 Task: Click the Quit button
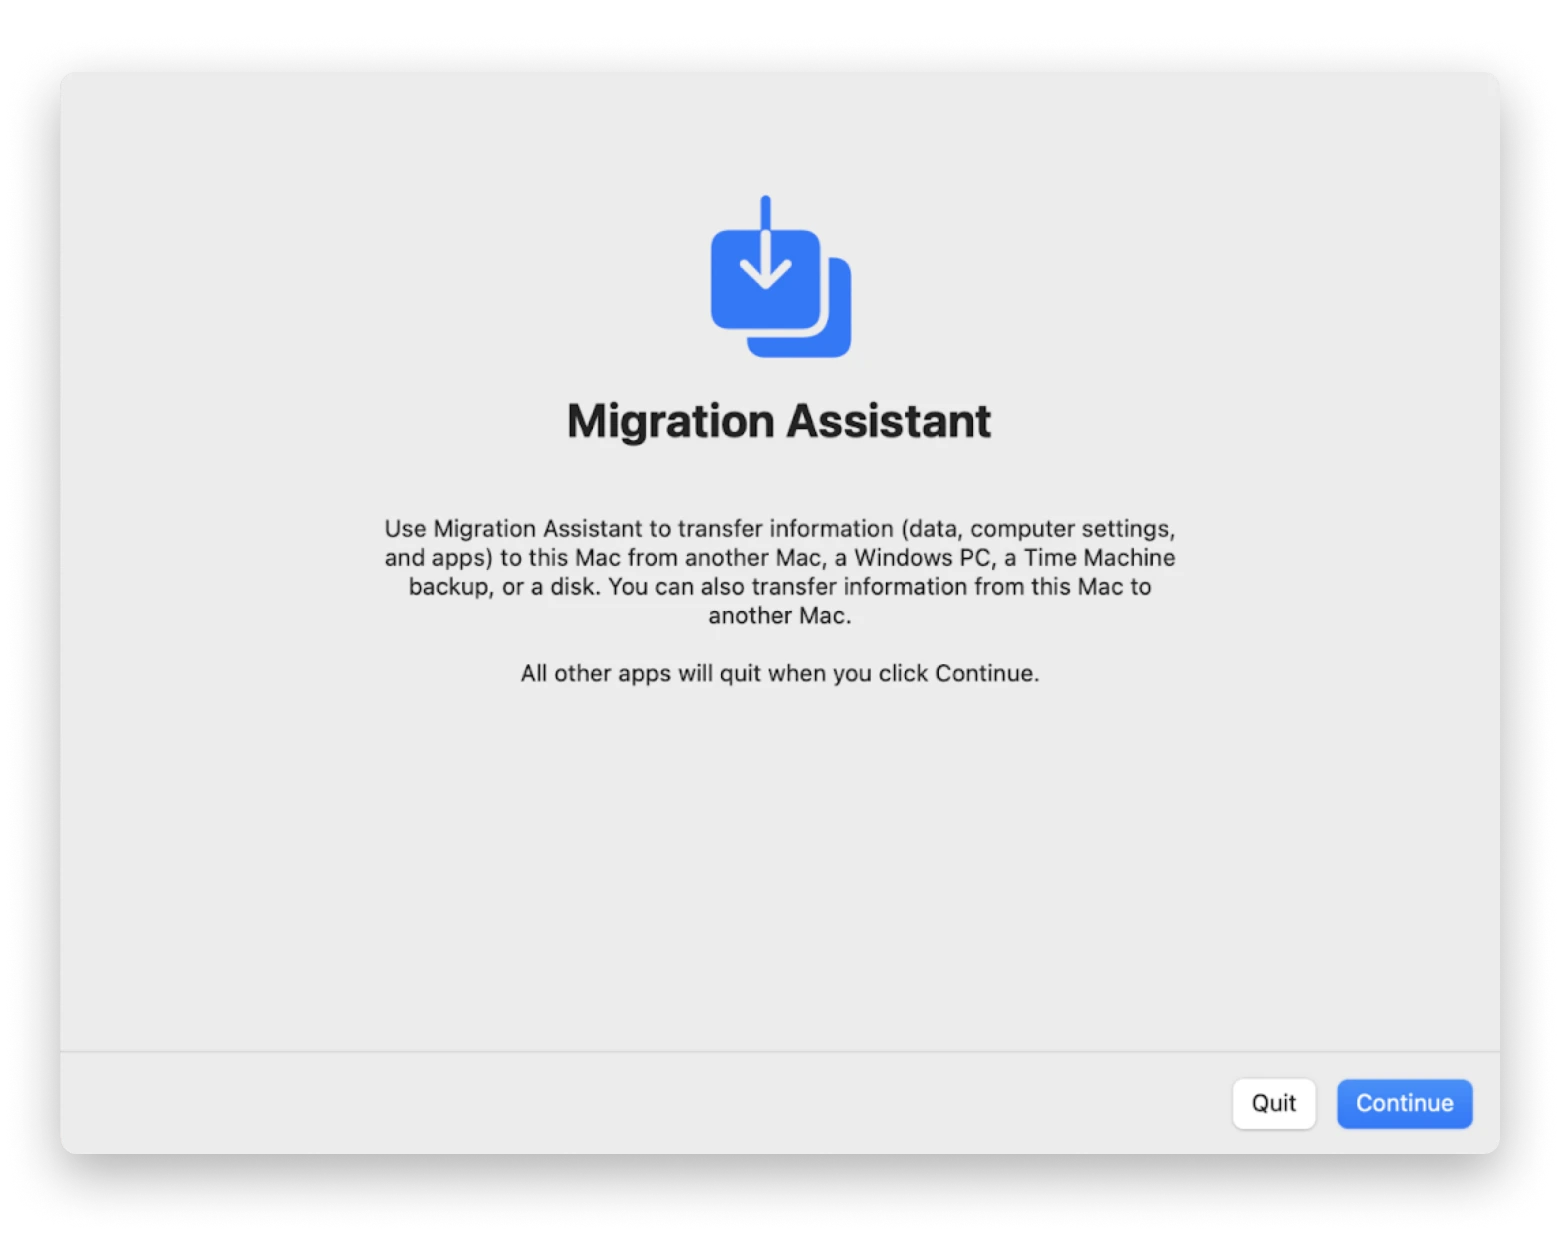coord(1273,1103)
